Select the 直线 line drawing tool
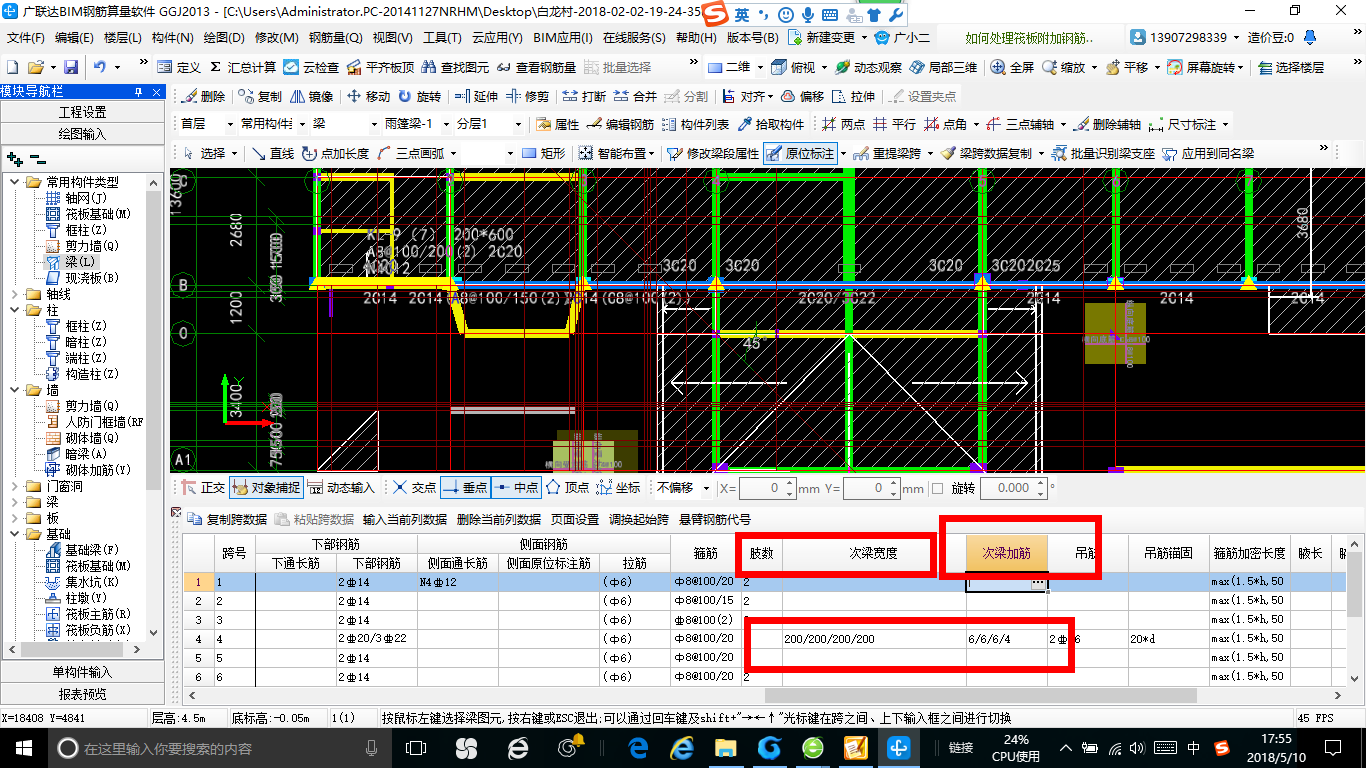Screen dimensions: 1366x768 click(x=272, y=153)
